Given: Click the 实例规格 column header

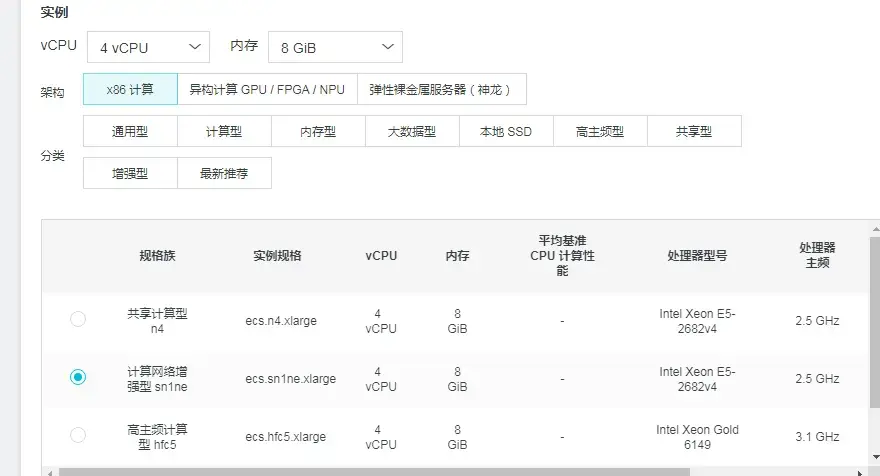Looking at the screenshot, I should click(277, 256).
